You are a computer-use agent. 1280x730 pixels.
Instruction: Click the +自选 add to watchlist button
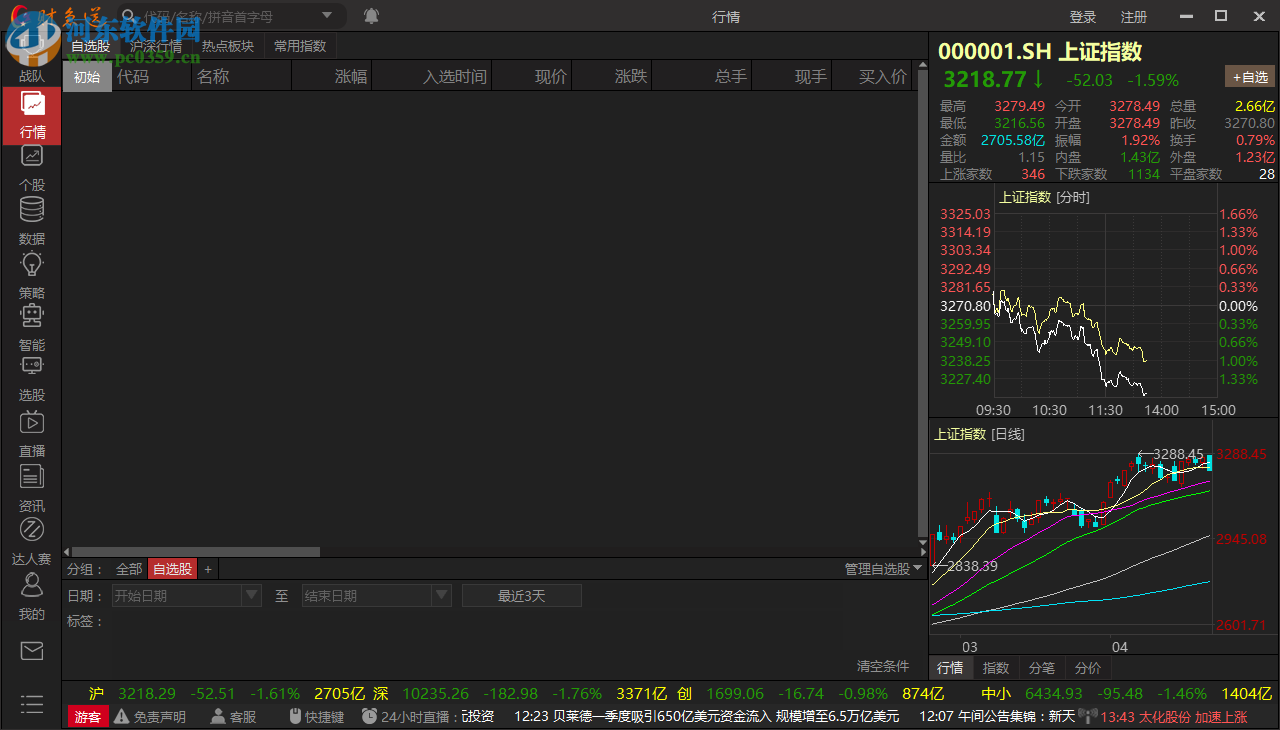(1250, 77)
